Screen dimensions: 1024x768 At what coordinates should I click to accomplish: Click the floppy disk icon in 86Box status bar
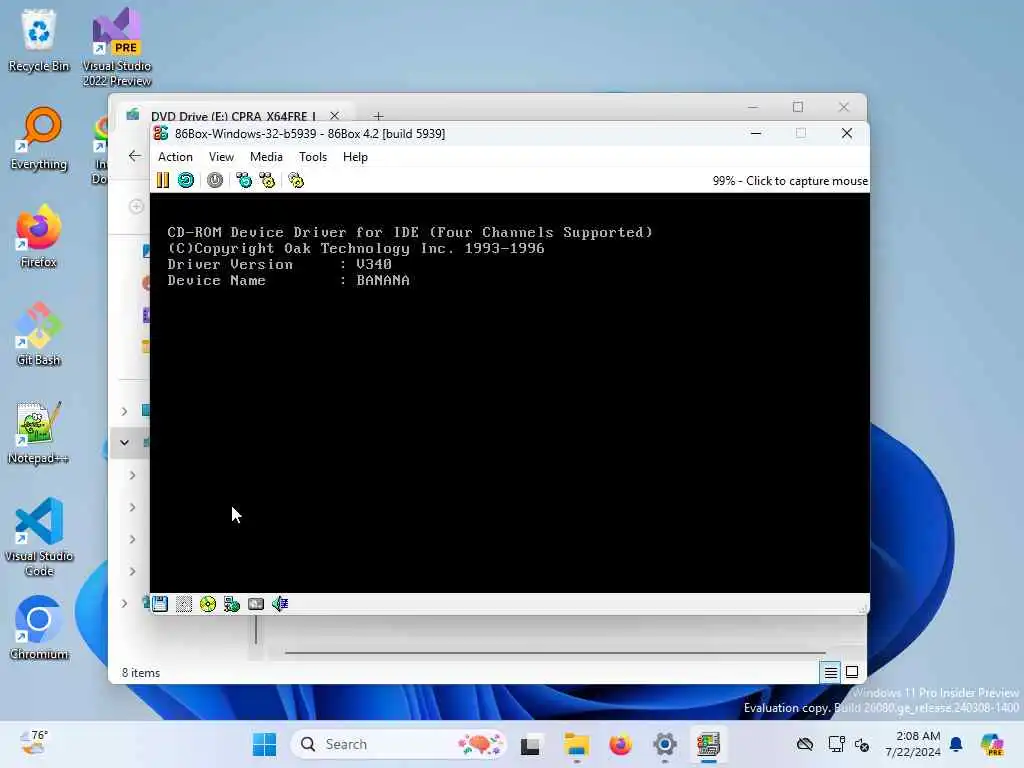[160, 604]
